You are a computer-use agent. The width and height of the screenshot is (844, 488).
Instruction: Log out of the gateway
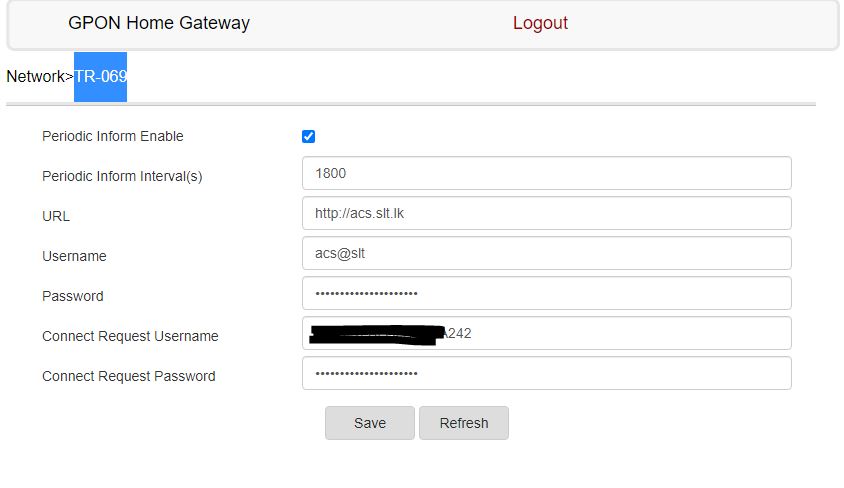coord(540,23)
